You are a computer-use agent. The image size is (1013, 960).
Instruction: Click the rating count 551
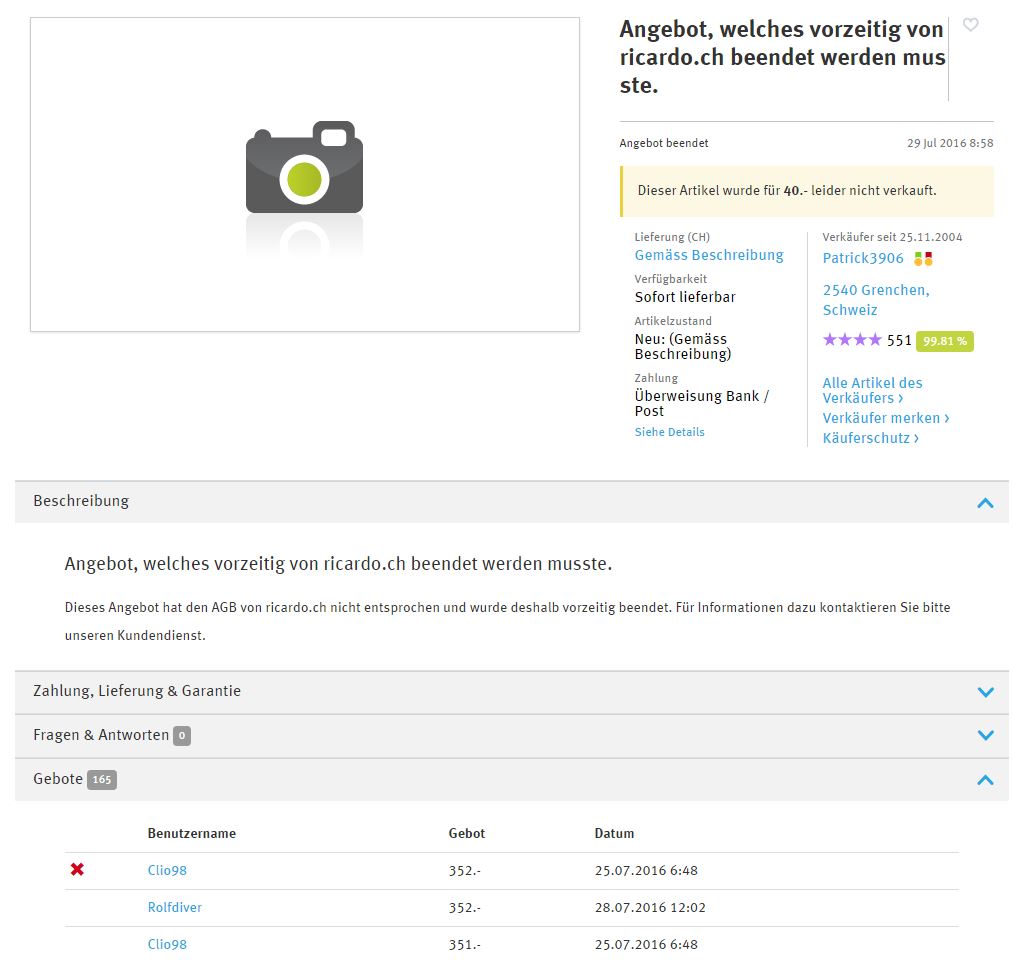pos(899,340)
